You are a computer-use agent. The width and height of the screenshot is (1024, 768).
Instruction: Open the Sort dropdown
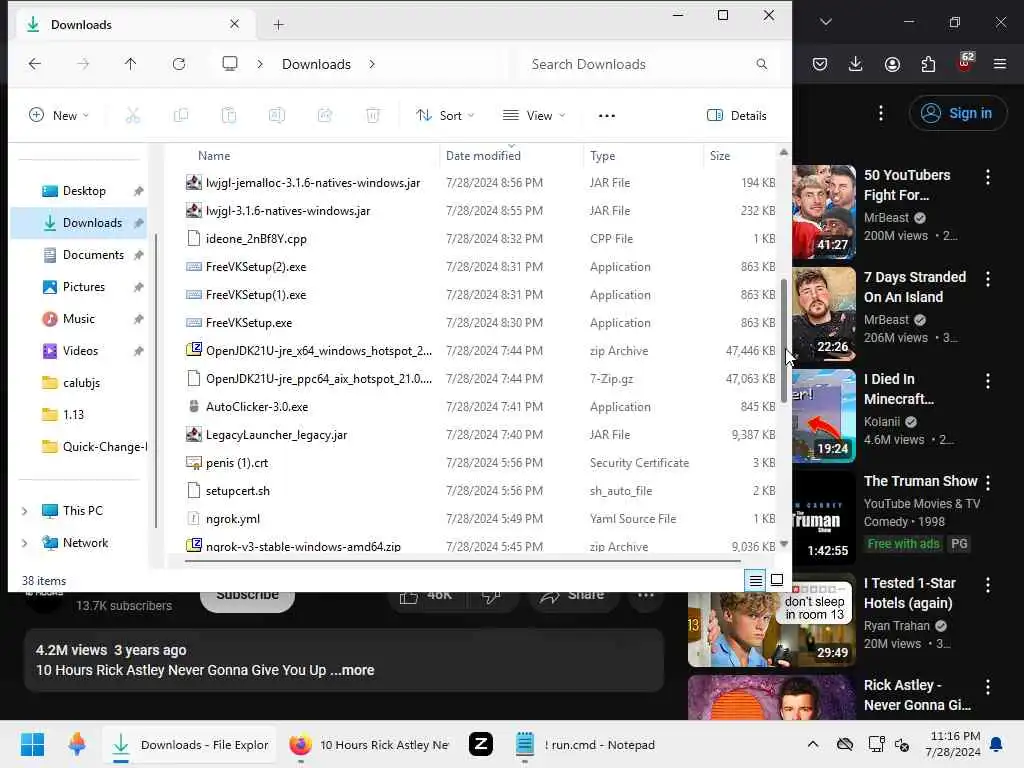click(445, 116)
